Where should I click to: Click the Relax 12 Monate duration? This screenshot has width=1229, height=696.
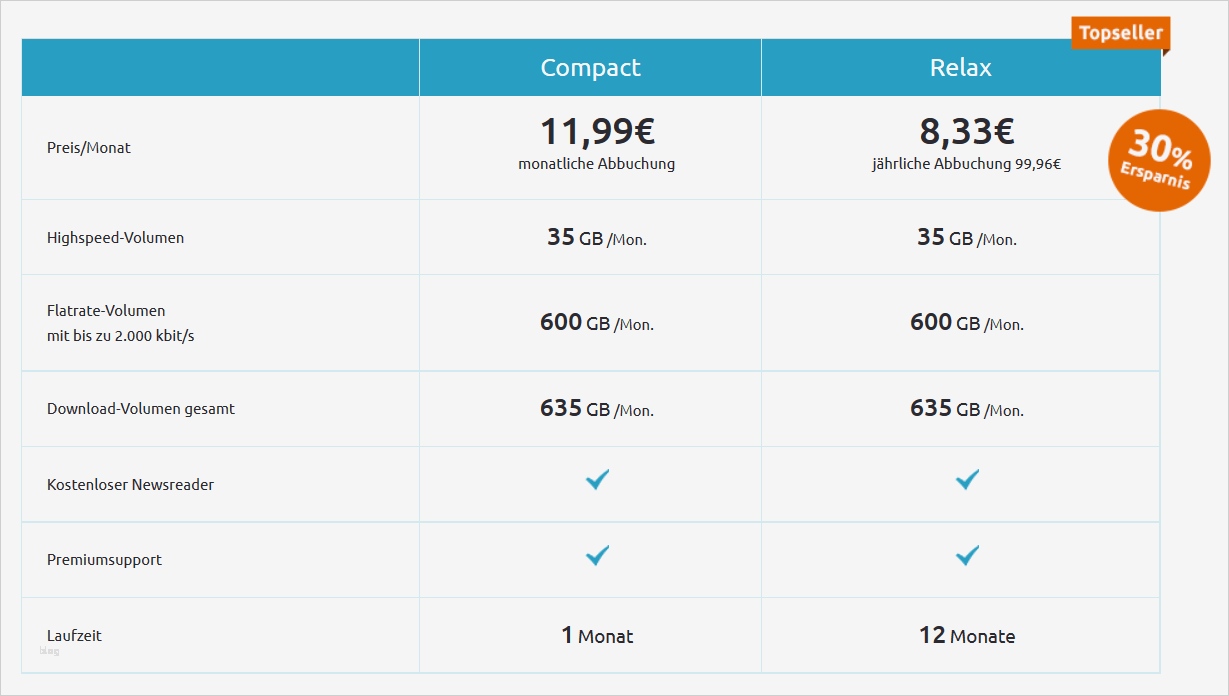(x=967, y=636)
